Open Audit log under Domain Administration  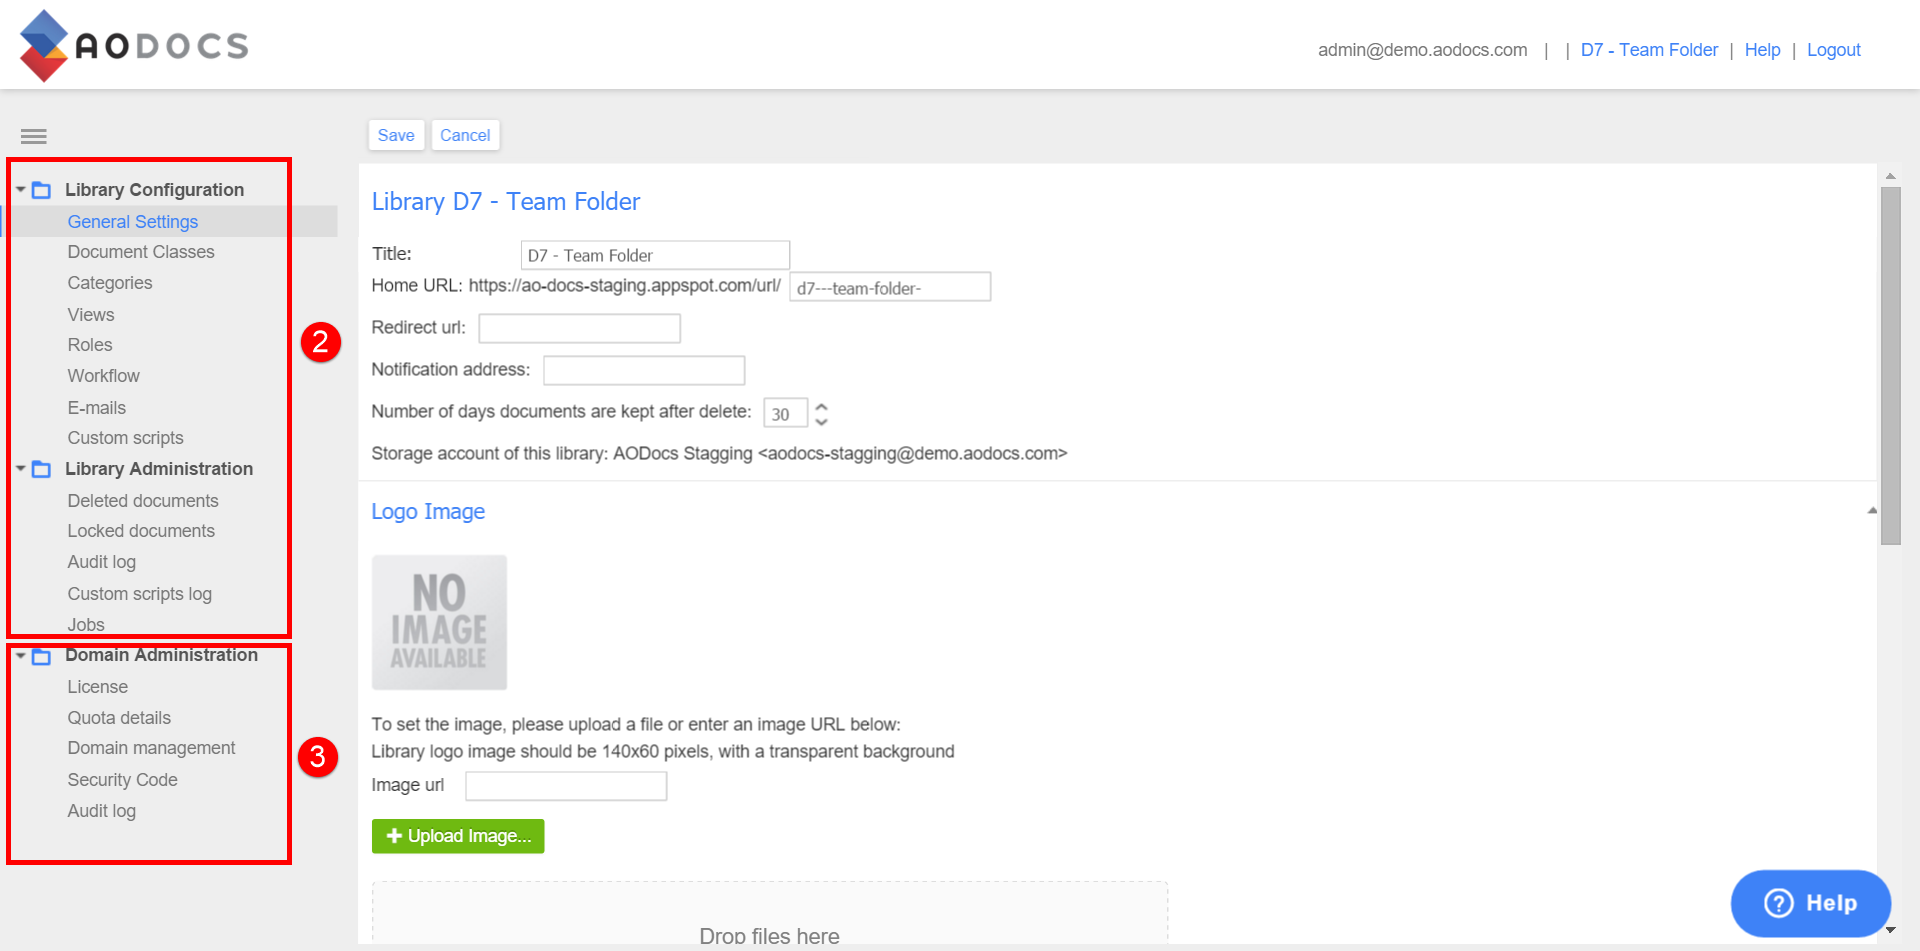coord(102,811)
